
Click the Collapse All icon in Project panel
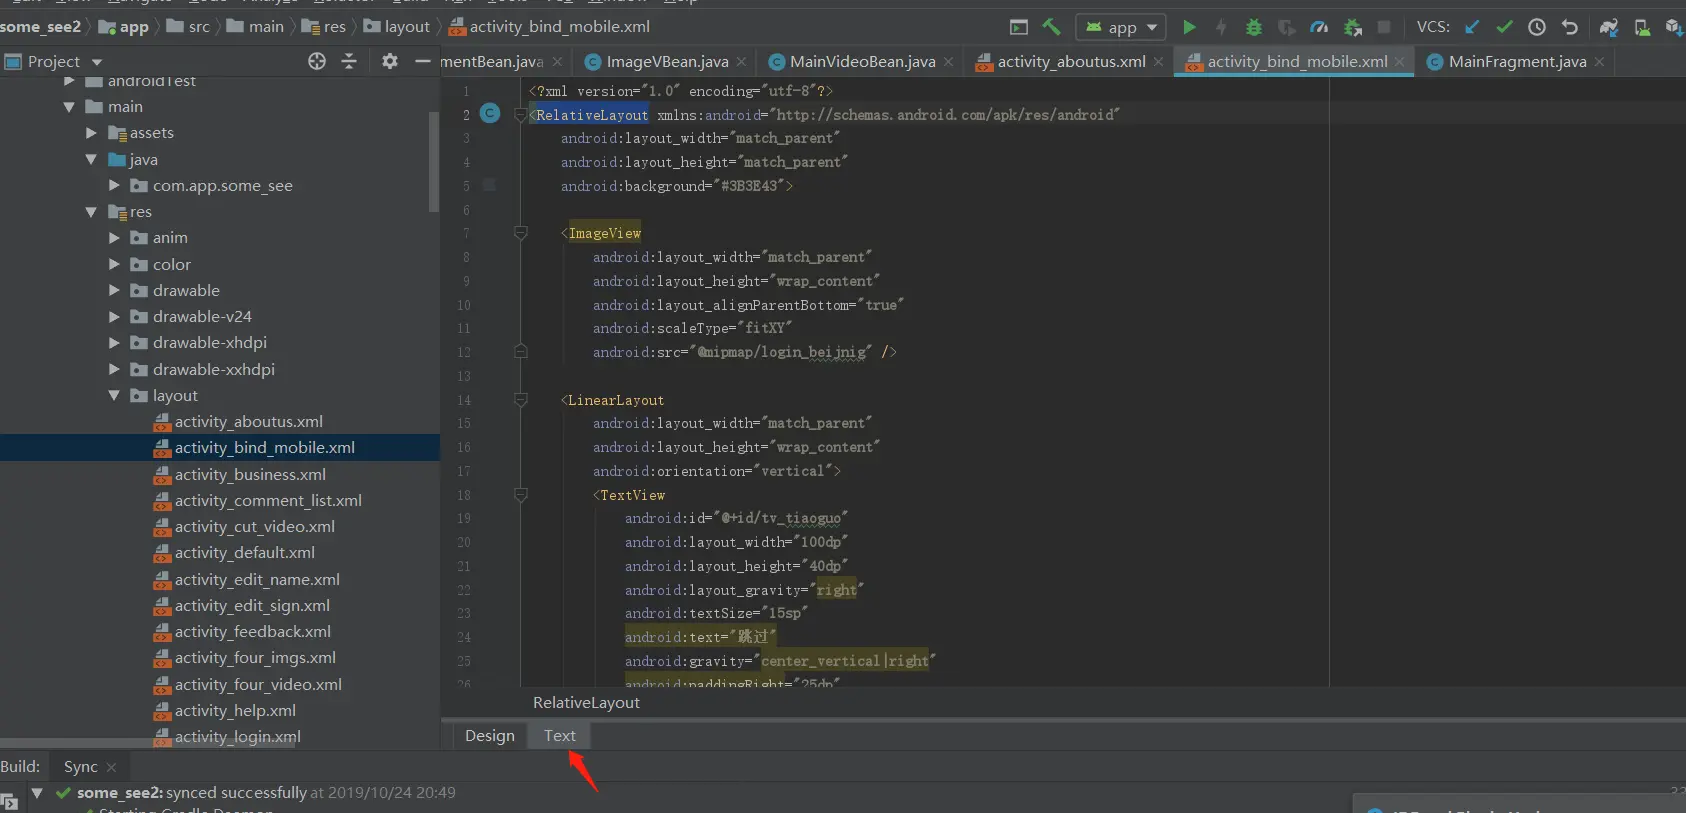click(349, 61)
